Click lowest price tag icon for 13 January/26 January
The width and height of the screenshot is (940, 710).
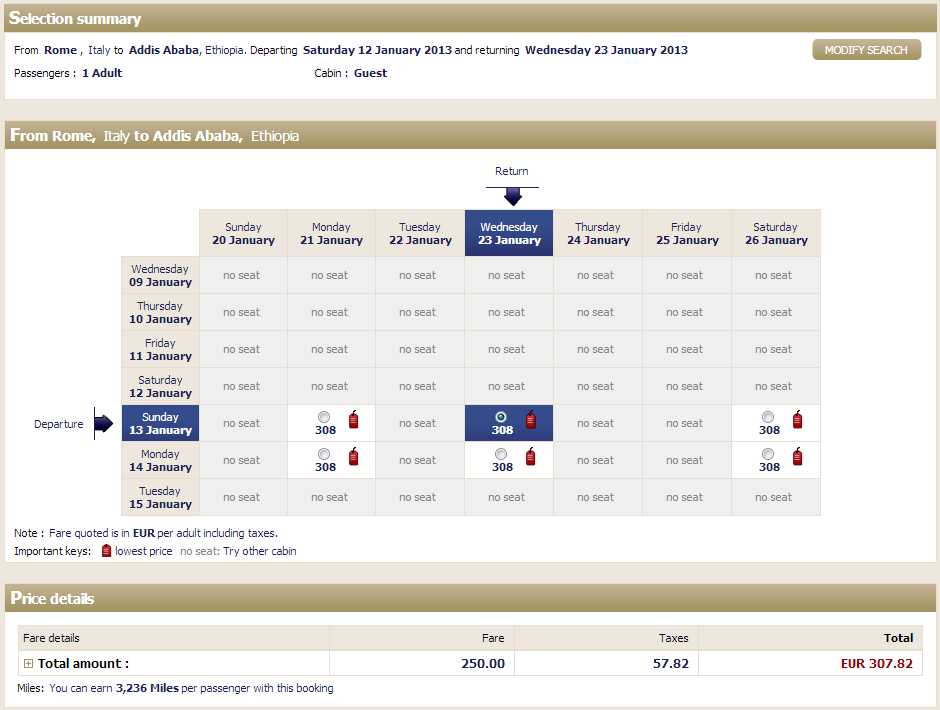click(x=797, y=420)
